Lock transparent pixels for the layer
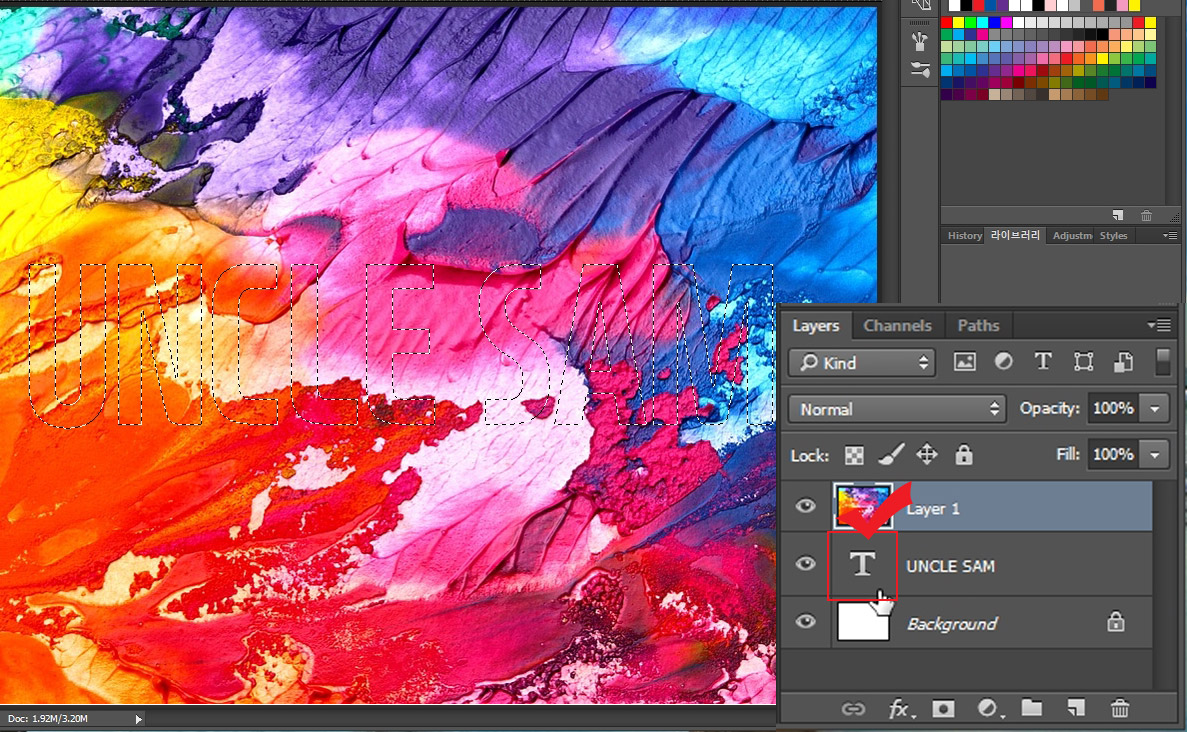Viewport: 1187px width, 732px height. 854,455
